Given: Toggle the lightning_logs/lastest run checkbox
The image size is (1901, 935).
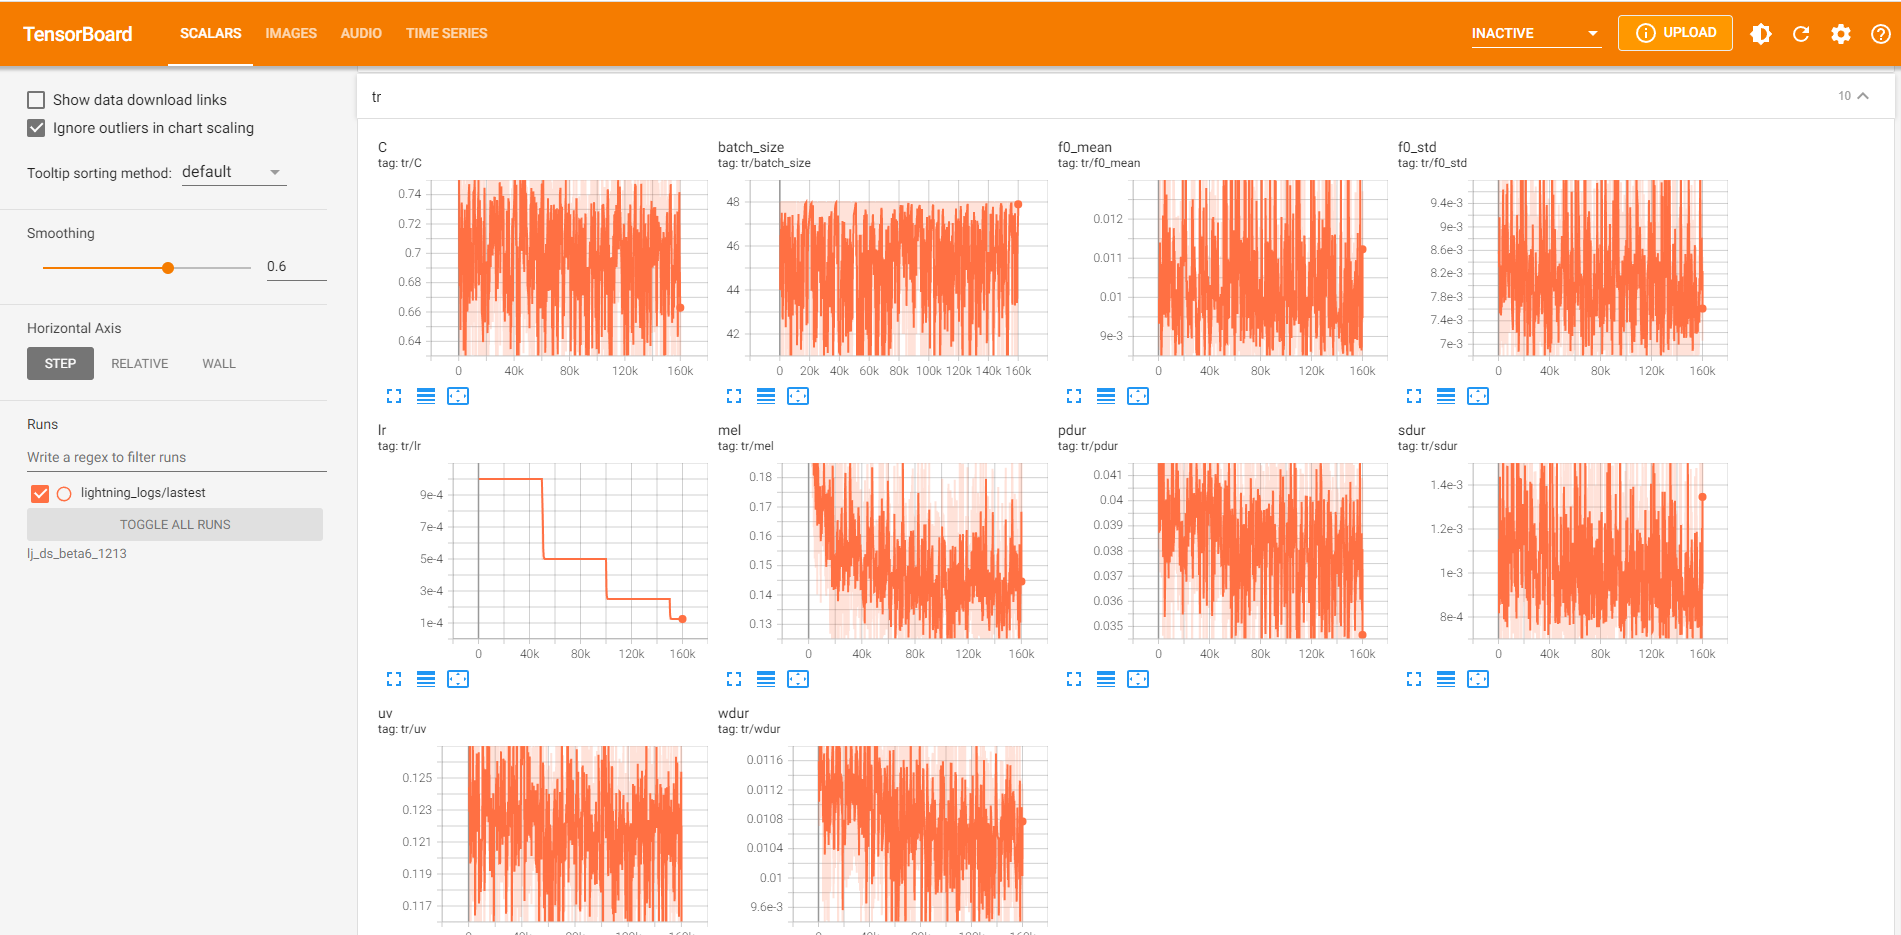Looking at the screenshot, I should (x=40, y=493).
